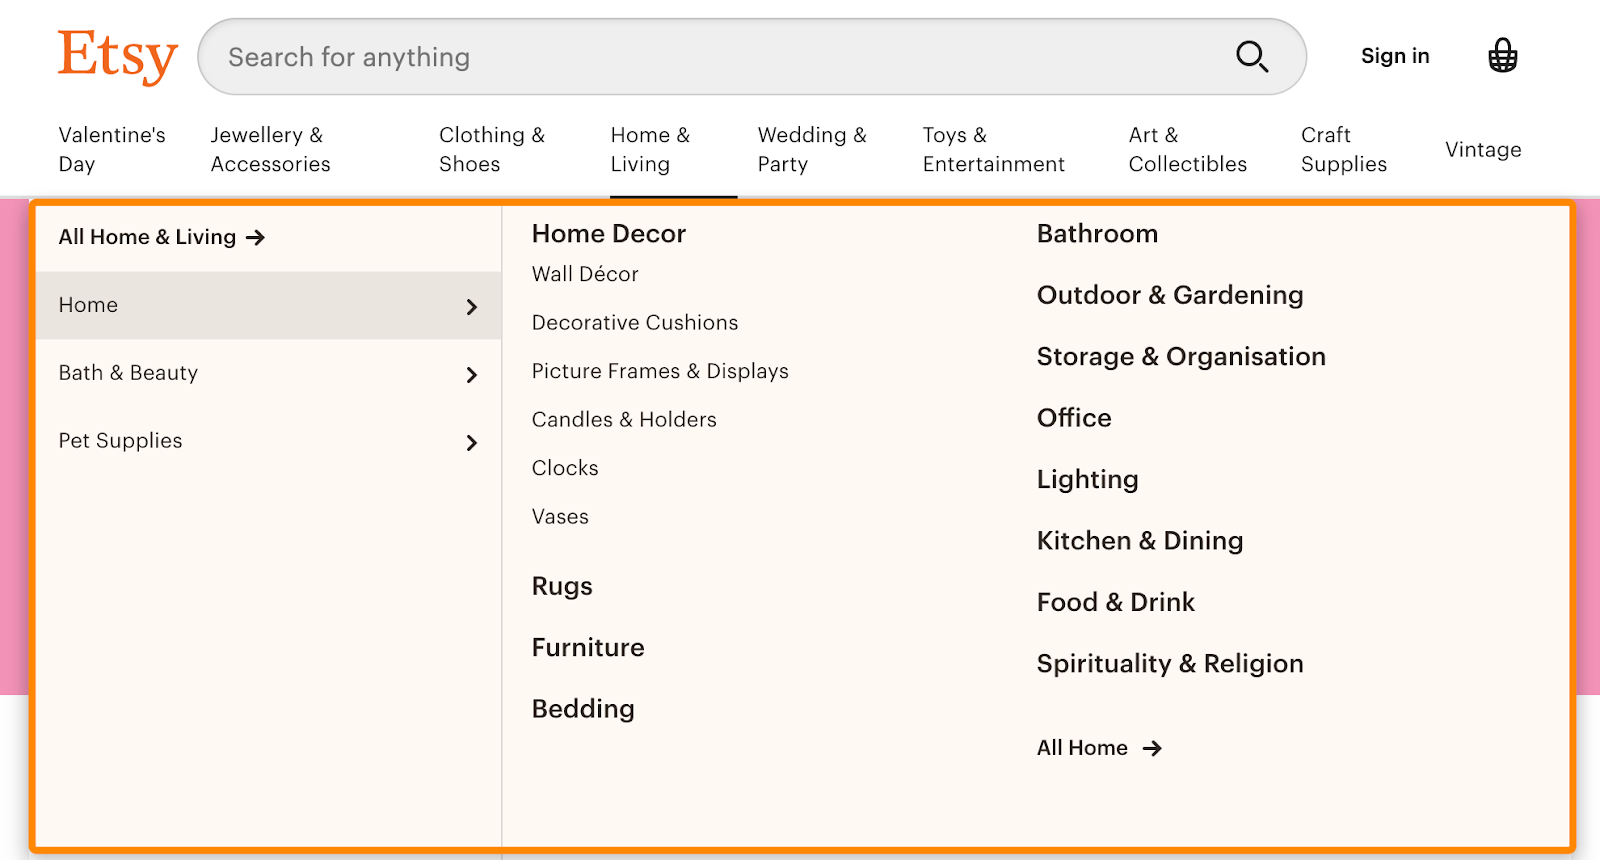The height and width of the screenshot is (860, 1600).
Task: Open Spirituality & Religion
Action: pyautogui.click(x=1169, y=664)
